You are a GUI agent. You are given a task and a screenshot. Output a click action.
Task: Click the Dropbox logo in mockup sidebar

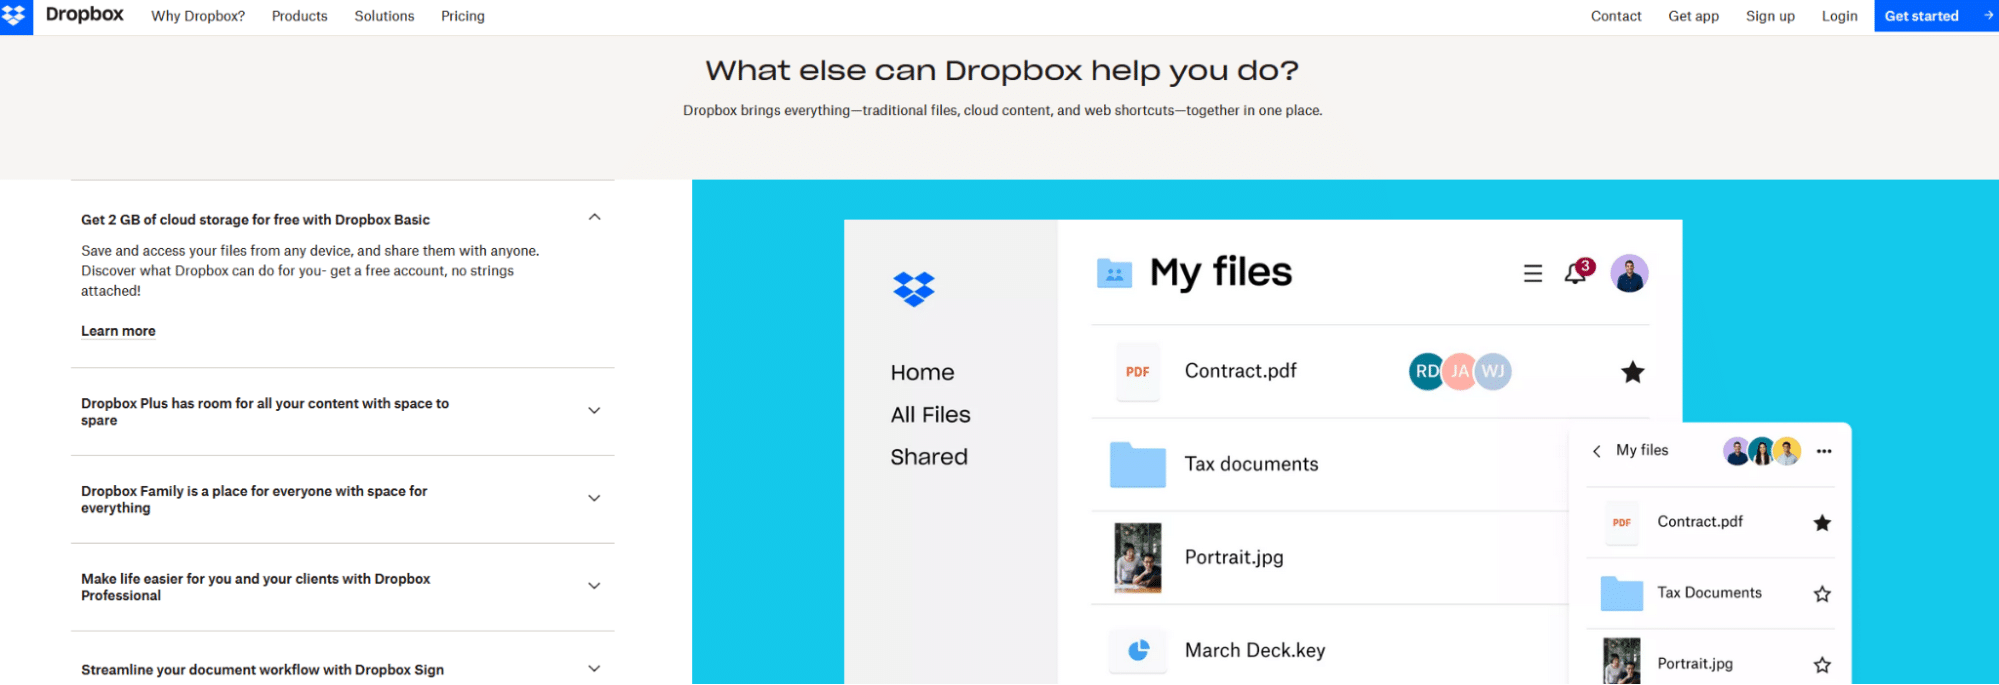[914, 289]
